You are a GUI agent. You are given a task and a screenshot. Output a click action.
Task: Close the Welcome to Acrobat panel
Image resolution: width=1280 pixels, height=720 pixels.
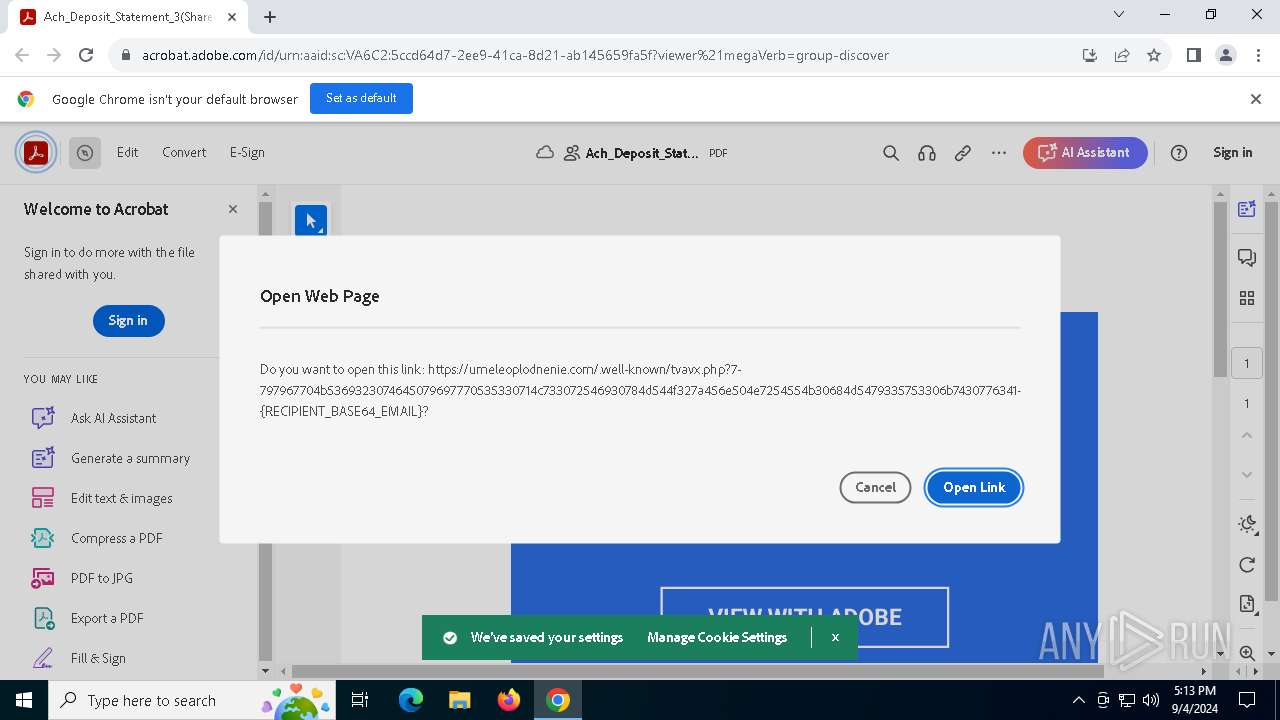[x=233, y=209]
